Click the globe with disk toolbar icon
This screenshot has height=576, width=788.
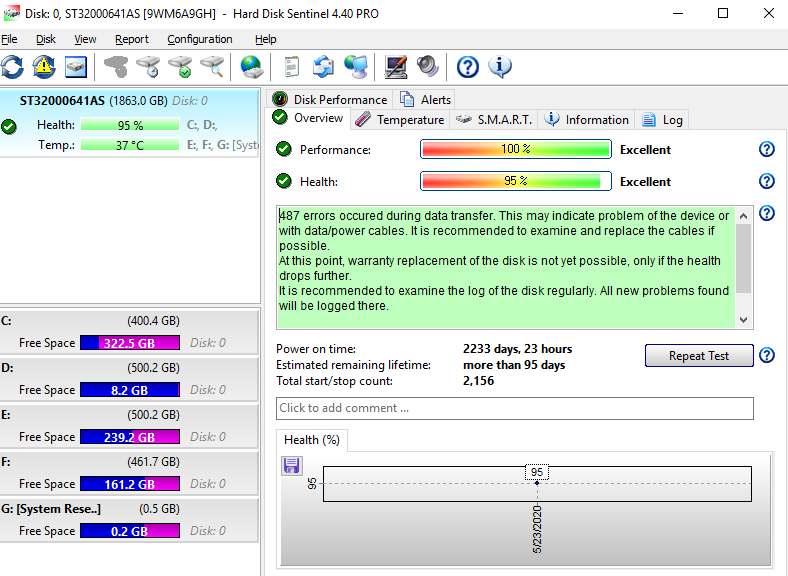[x=251, y=67]
